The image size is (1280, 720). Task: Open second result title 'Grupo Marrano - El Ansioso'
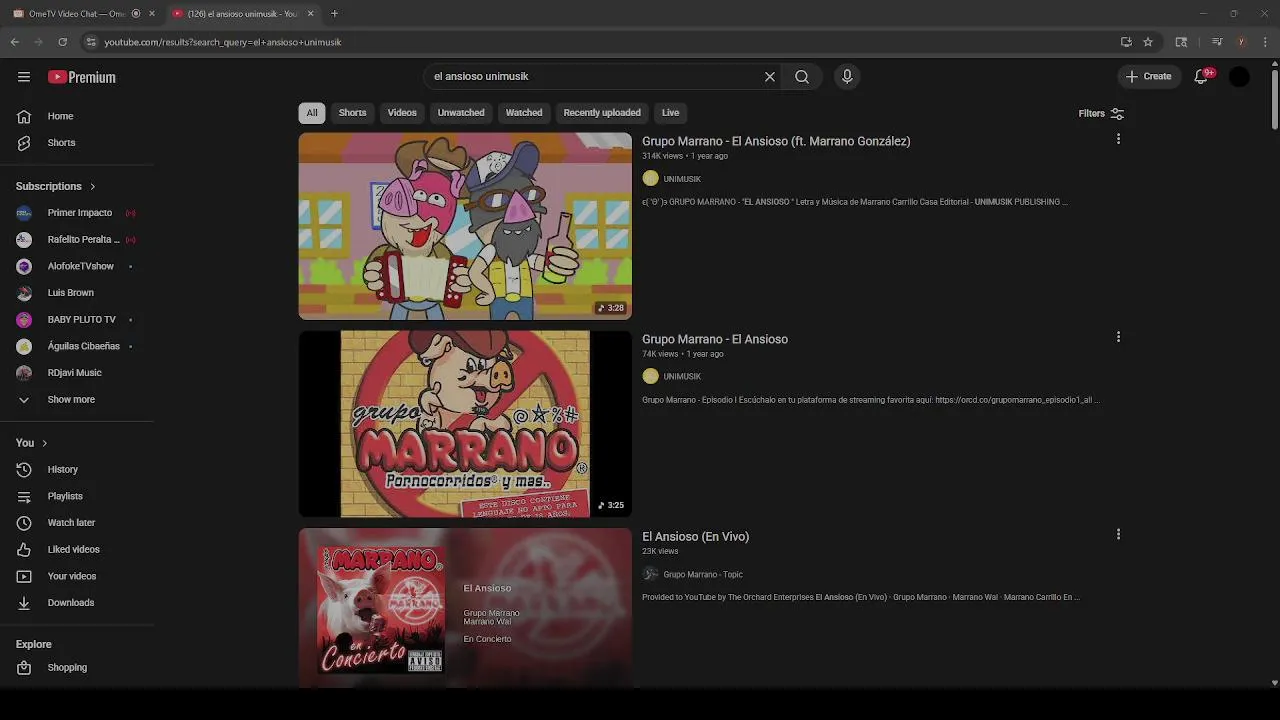[715, 339]
